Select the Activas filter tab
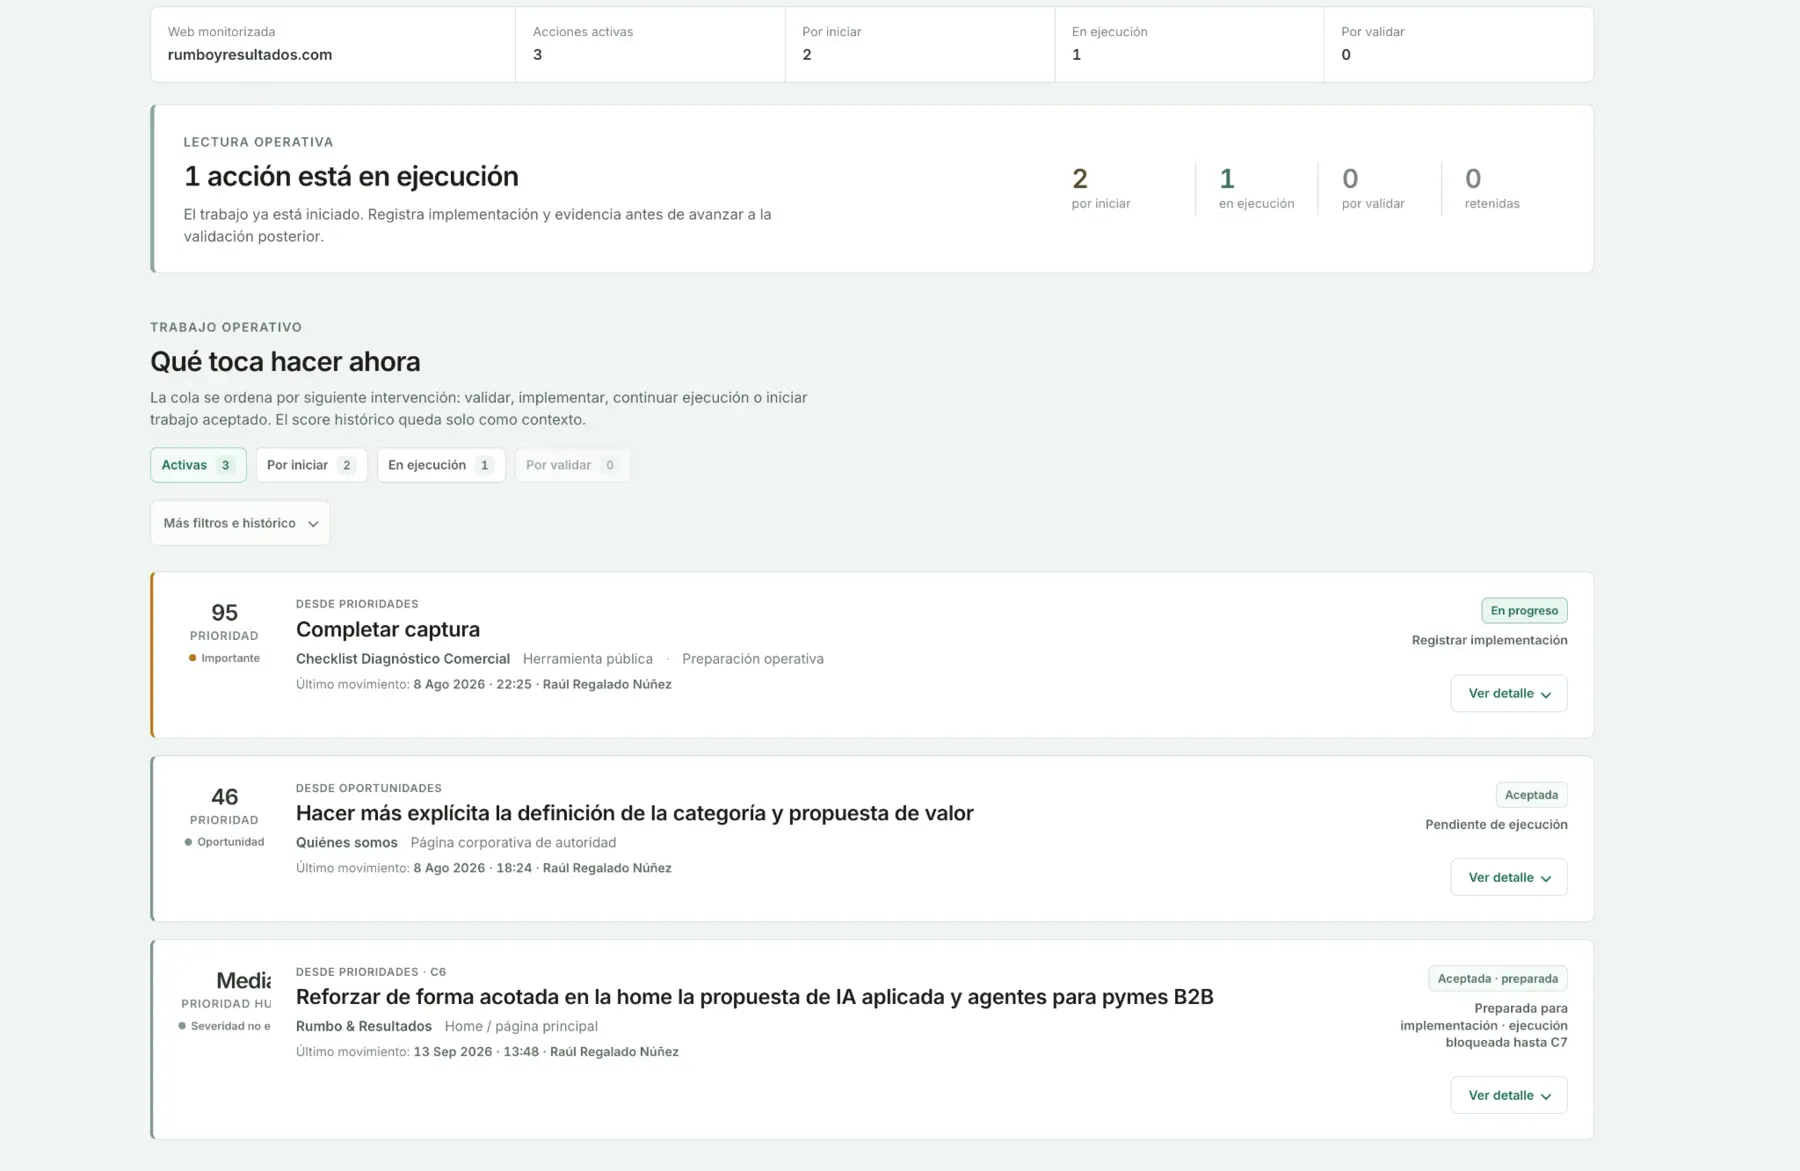The width and height of the screenshot is (1800, 1171). 198,465
